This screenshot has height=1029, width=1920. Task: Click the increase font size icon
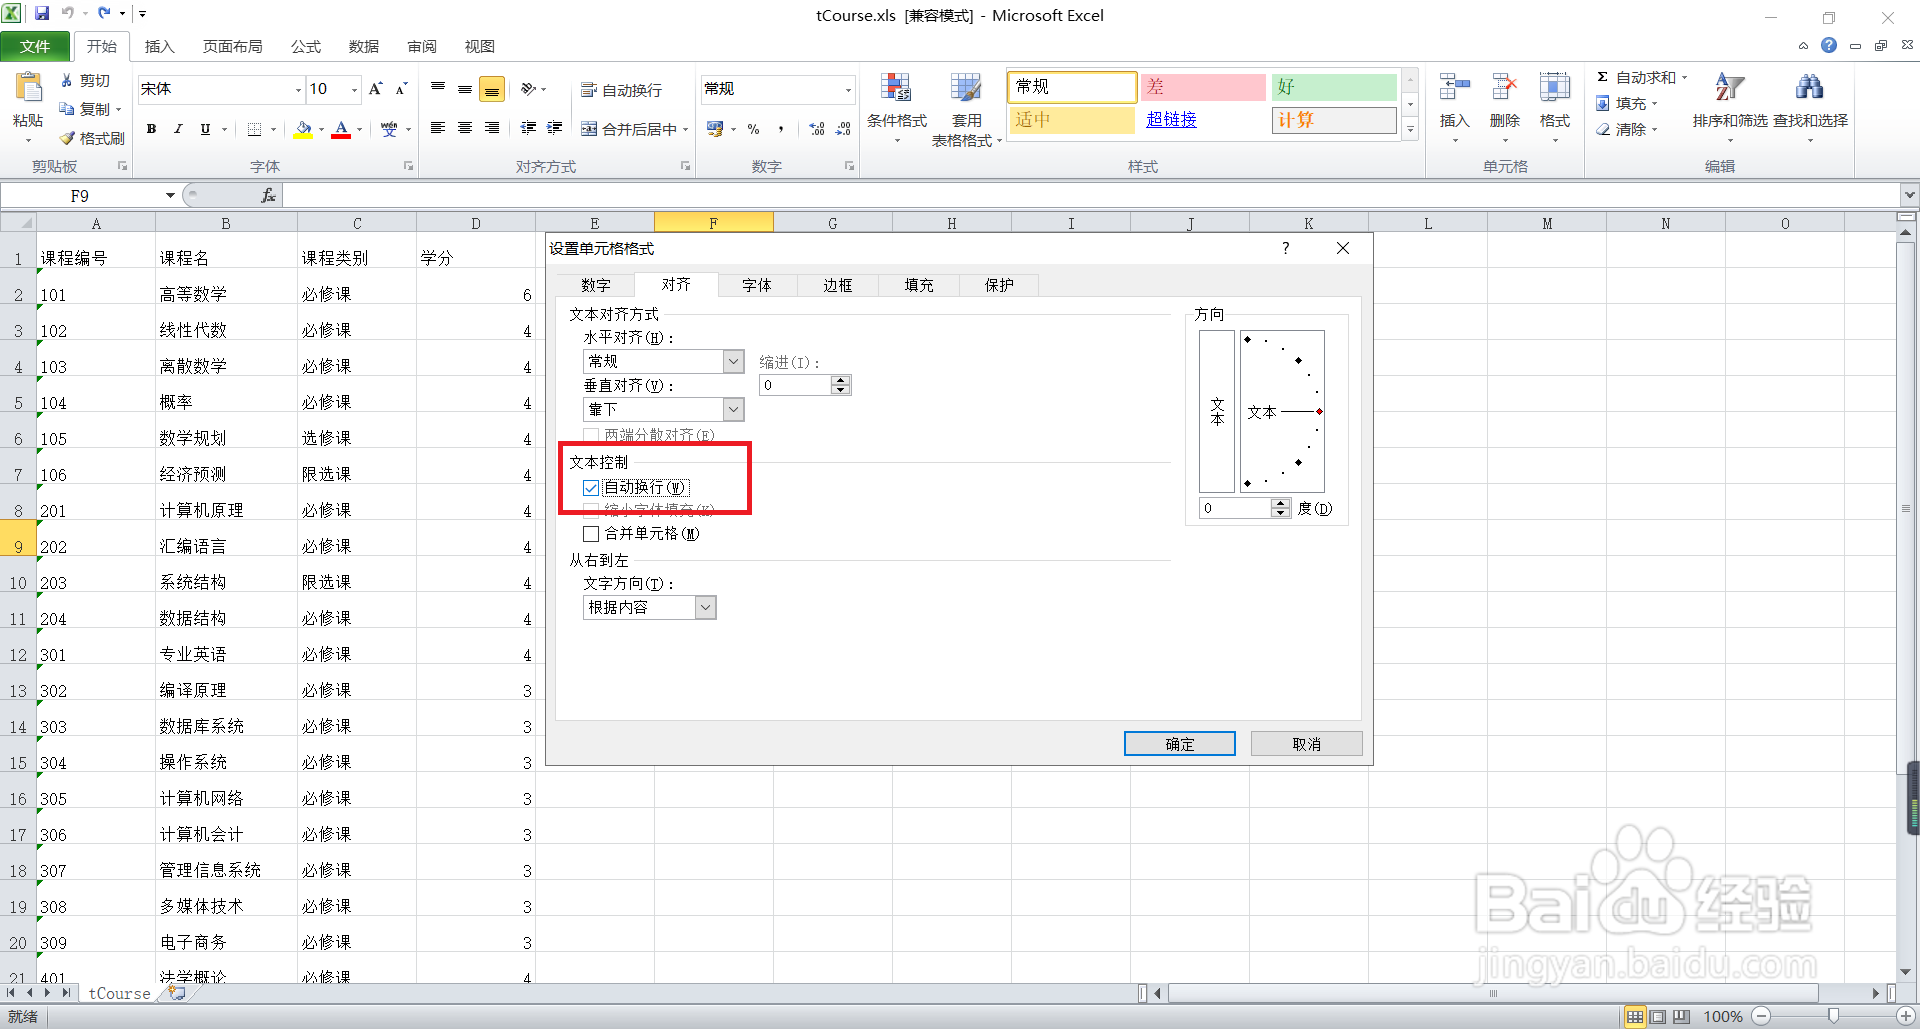[376, 89]
